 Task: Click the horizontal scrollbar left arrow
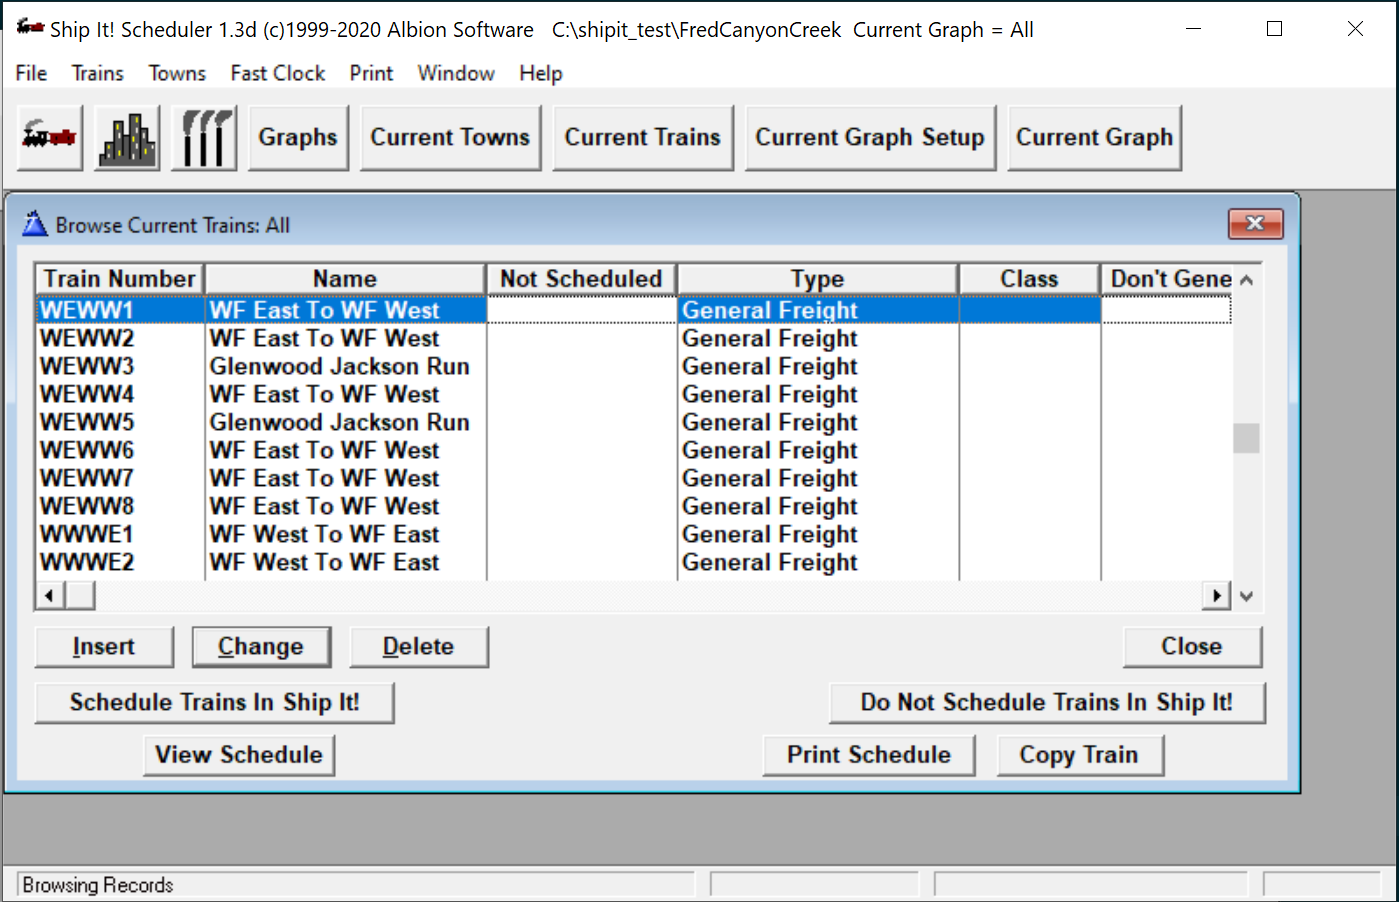(x=49, y=596)
